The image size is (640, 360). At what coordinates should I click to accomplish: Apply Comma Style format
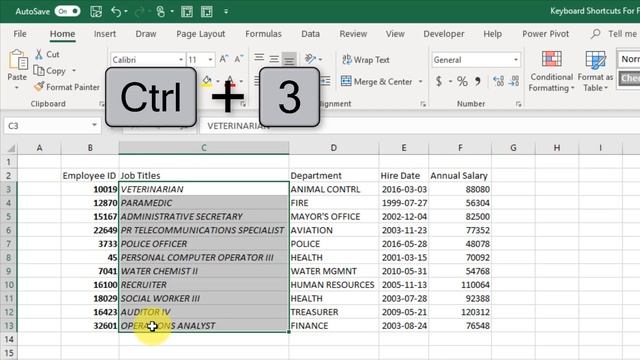pos(477,81)
